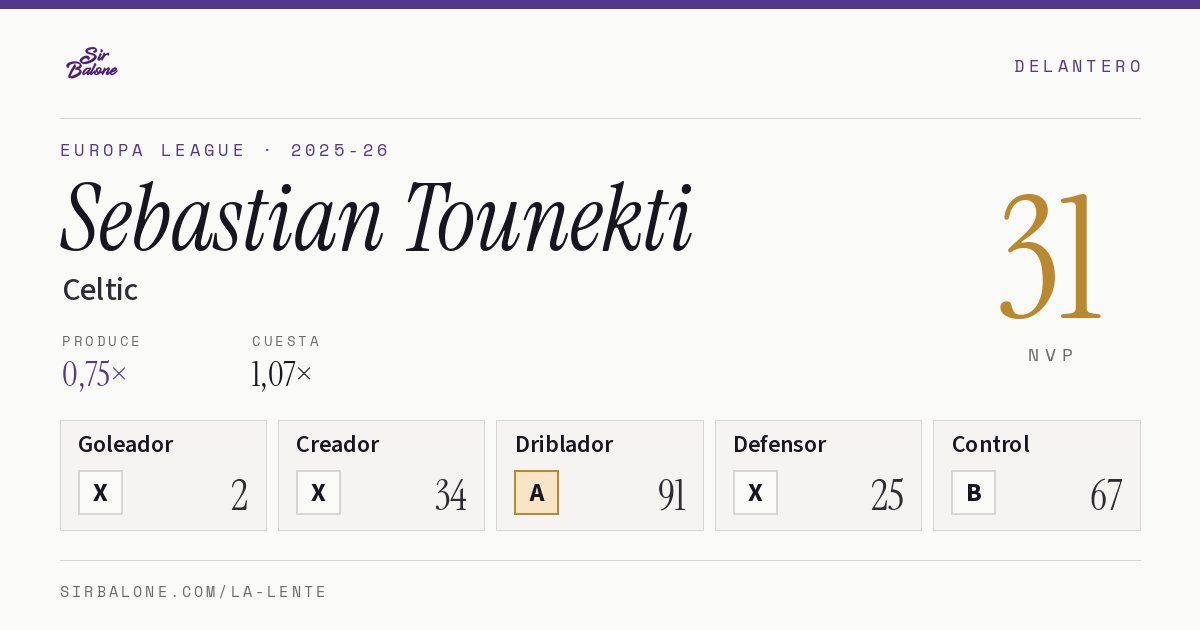The width and height of the screenshot is (1200, 630).
Task: Click the Goleador card title
Action: pos(126,444)
